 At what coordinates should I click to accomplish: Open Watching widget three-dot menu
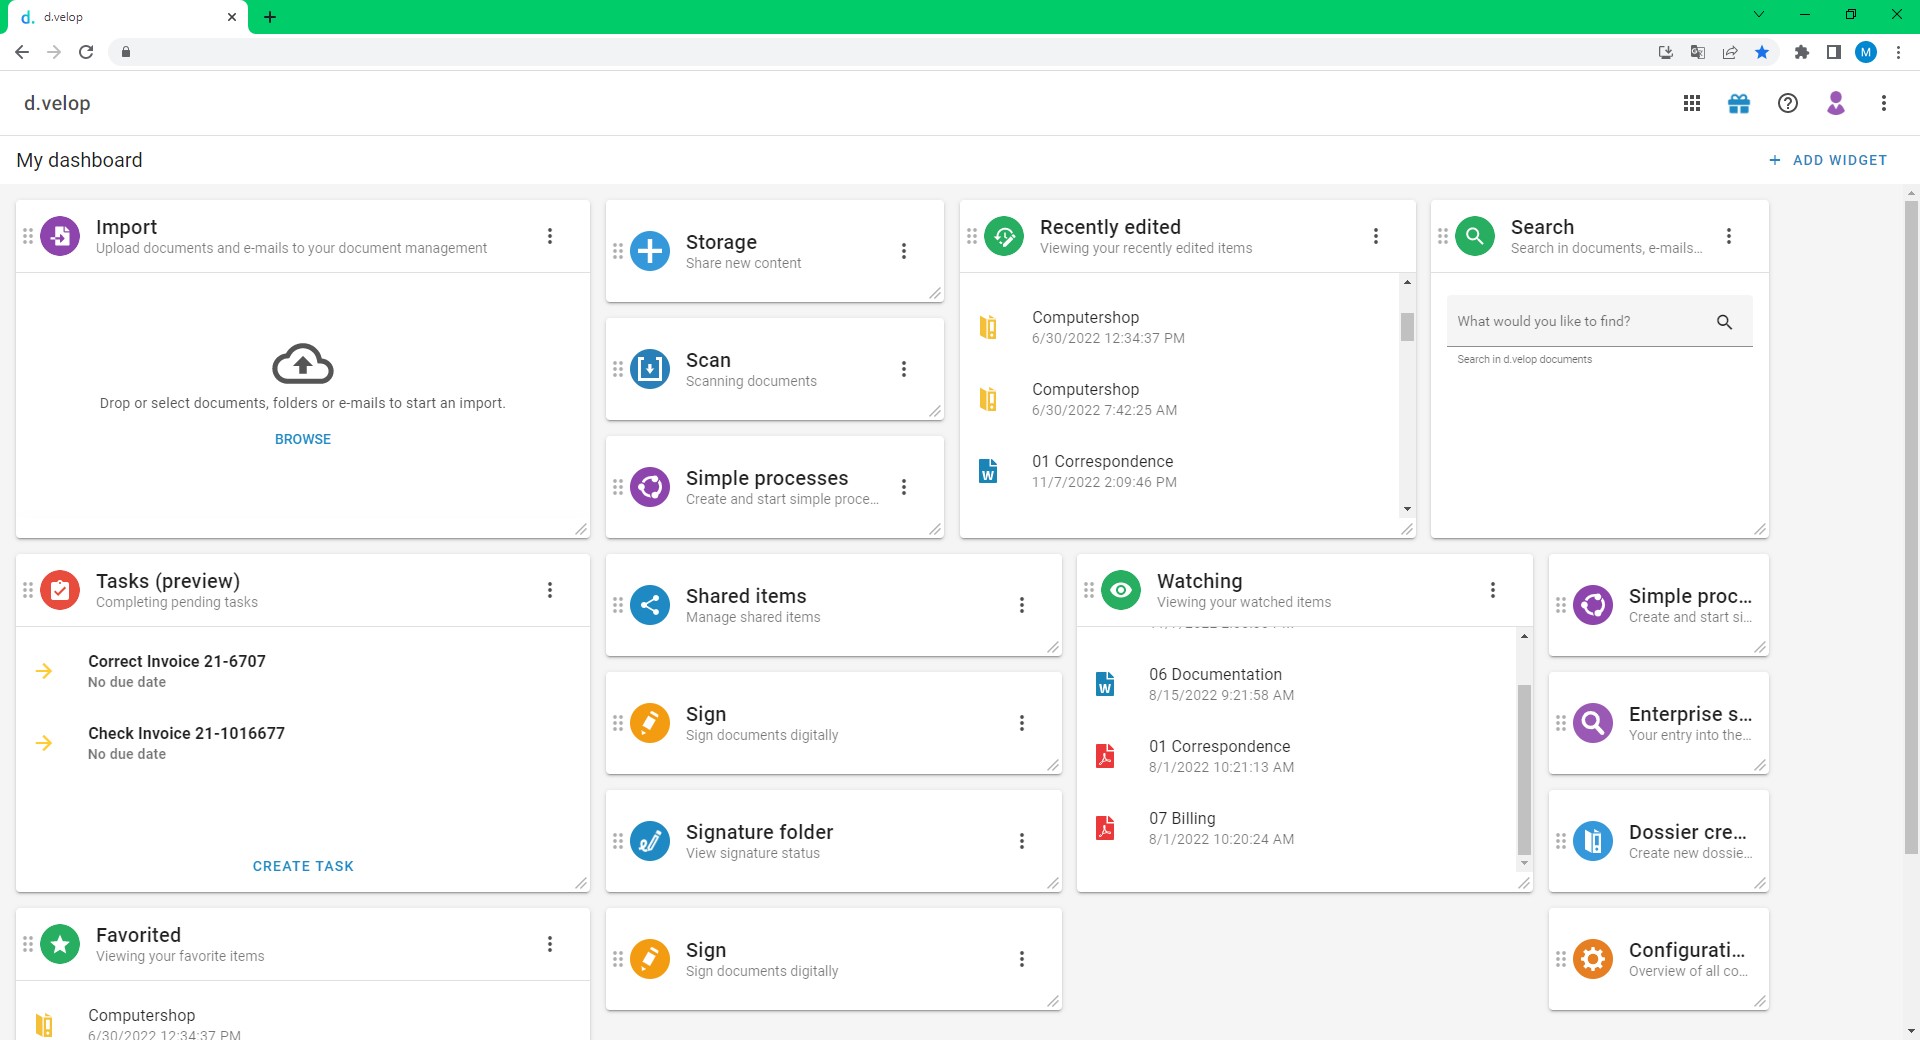(x=1493, y=590)
